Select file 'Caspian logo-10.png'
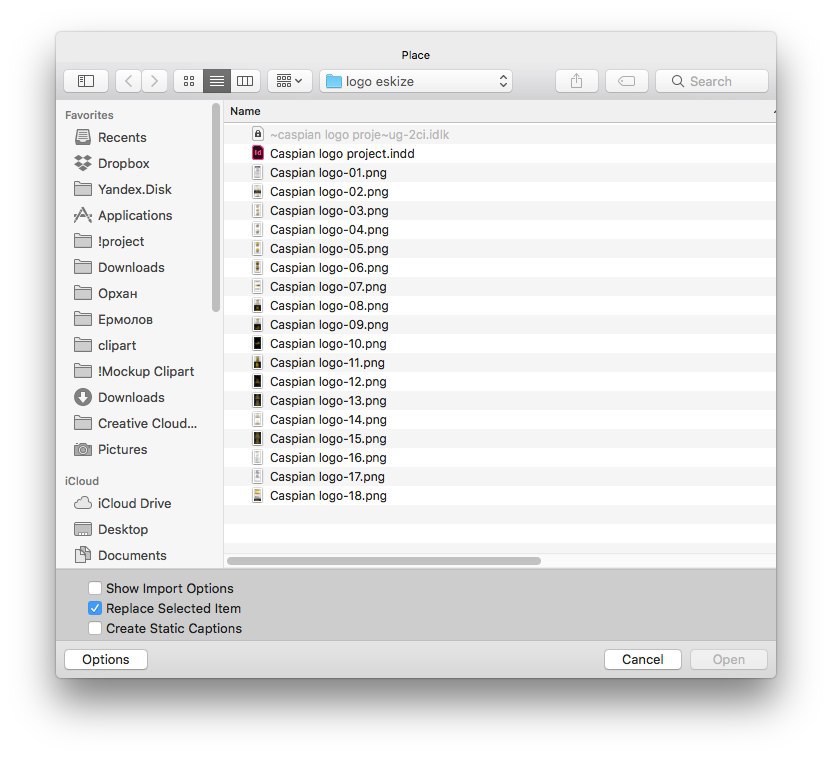 coord(499,344)
